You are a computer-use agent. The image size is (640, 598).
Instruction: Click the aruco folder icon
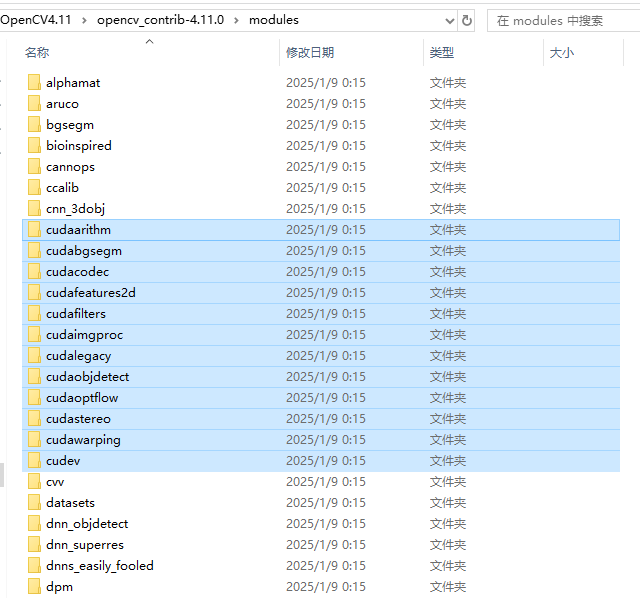[x=34, y=103]
